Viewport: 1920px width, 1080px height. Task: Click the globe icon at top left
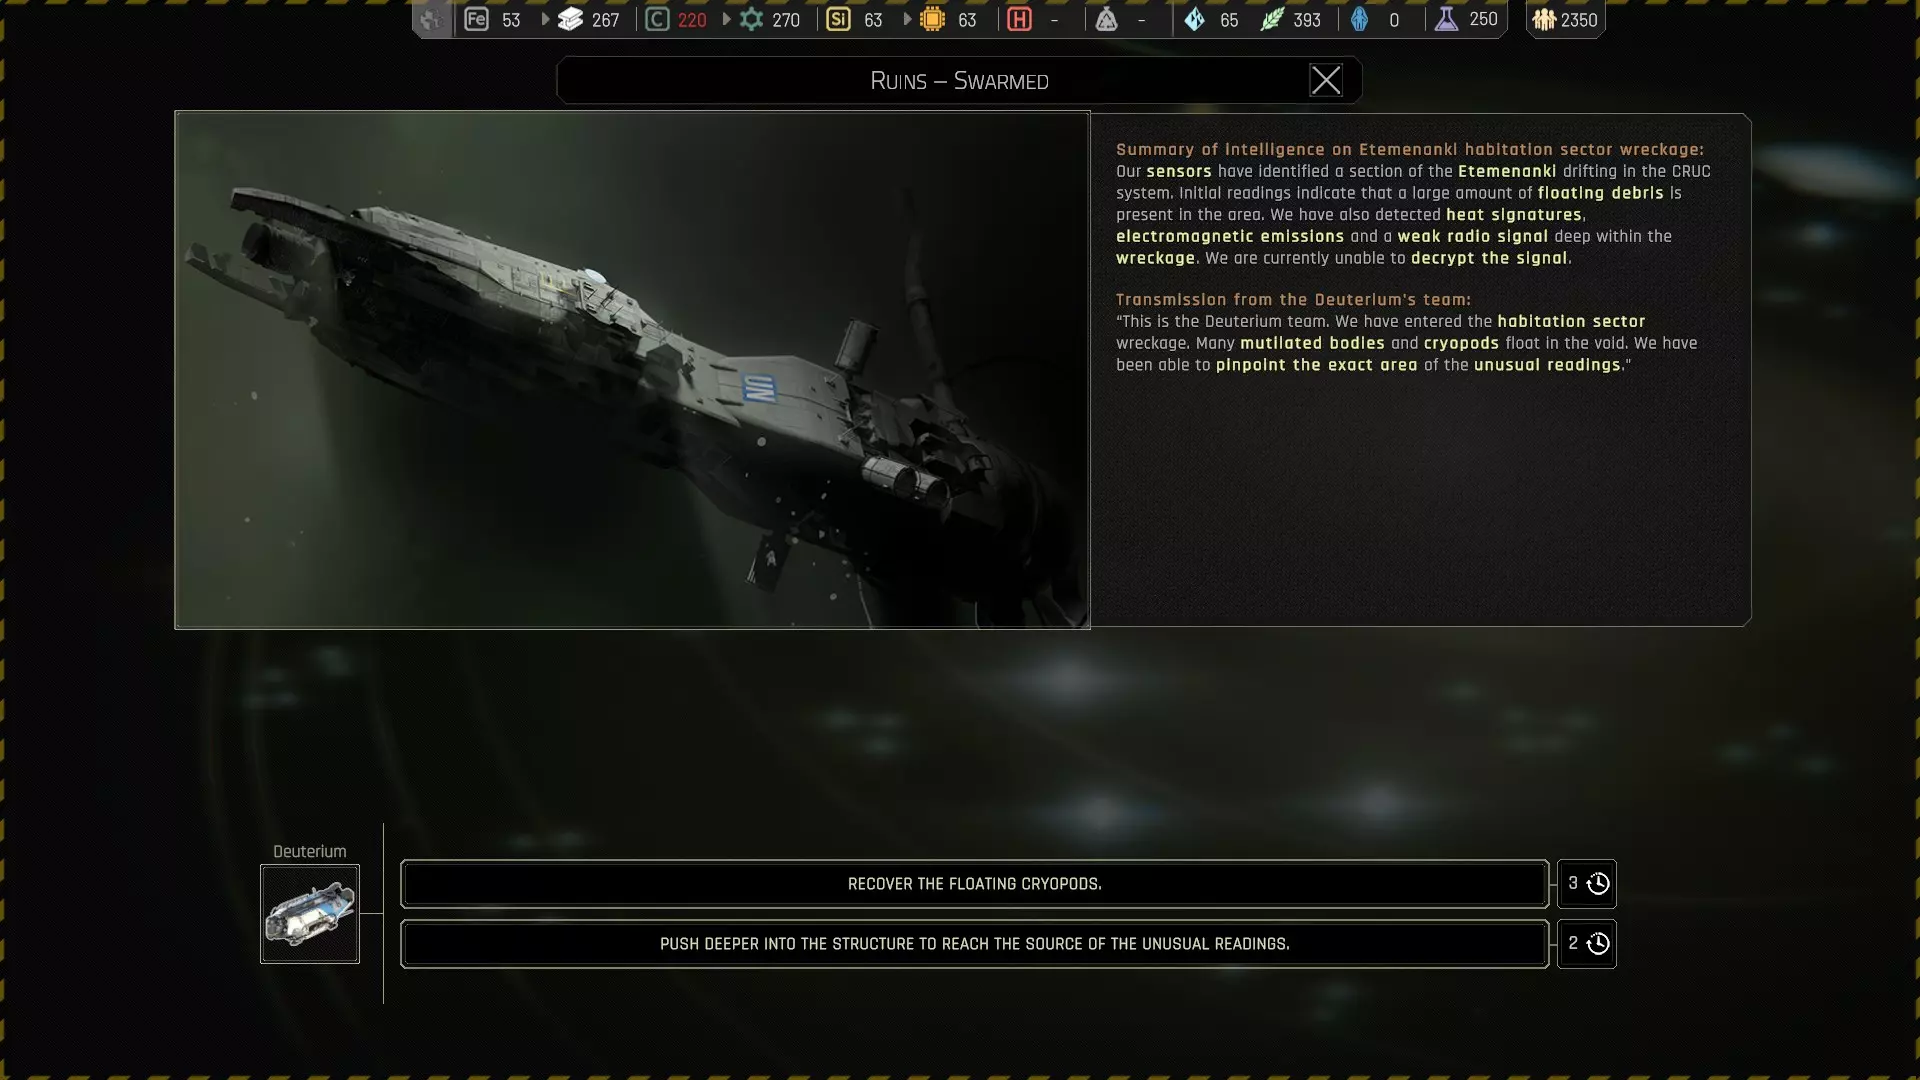(431, 19)
